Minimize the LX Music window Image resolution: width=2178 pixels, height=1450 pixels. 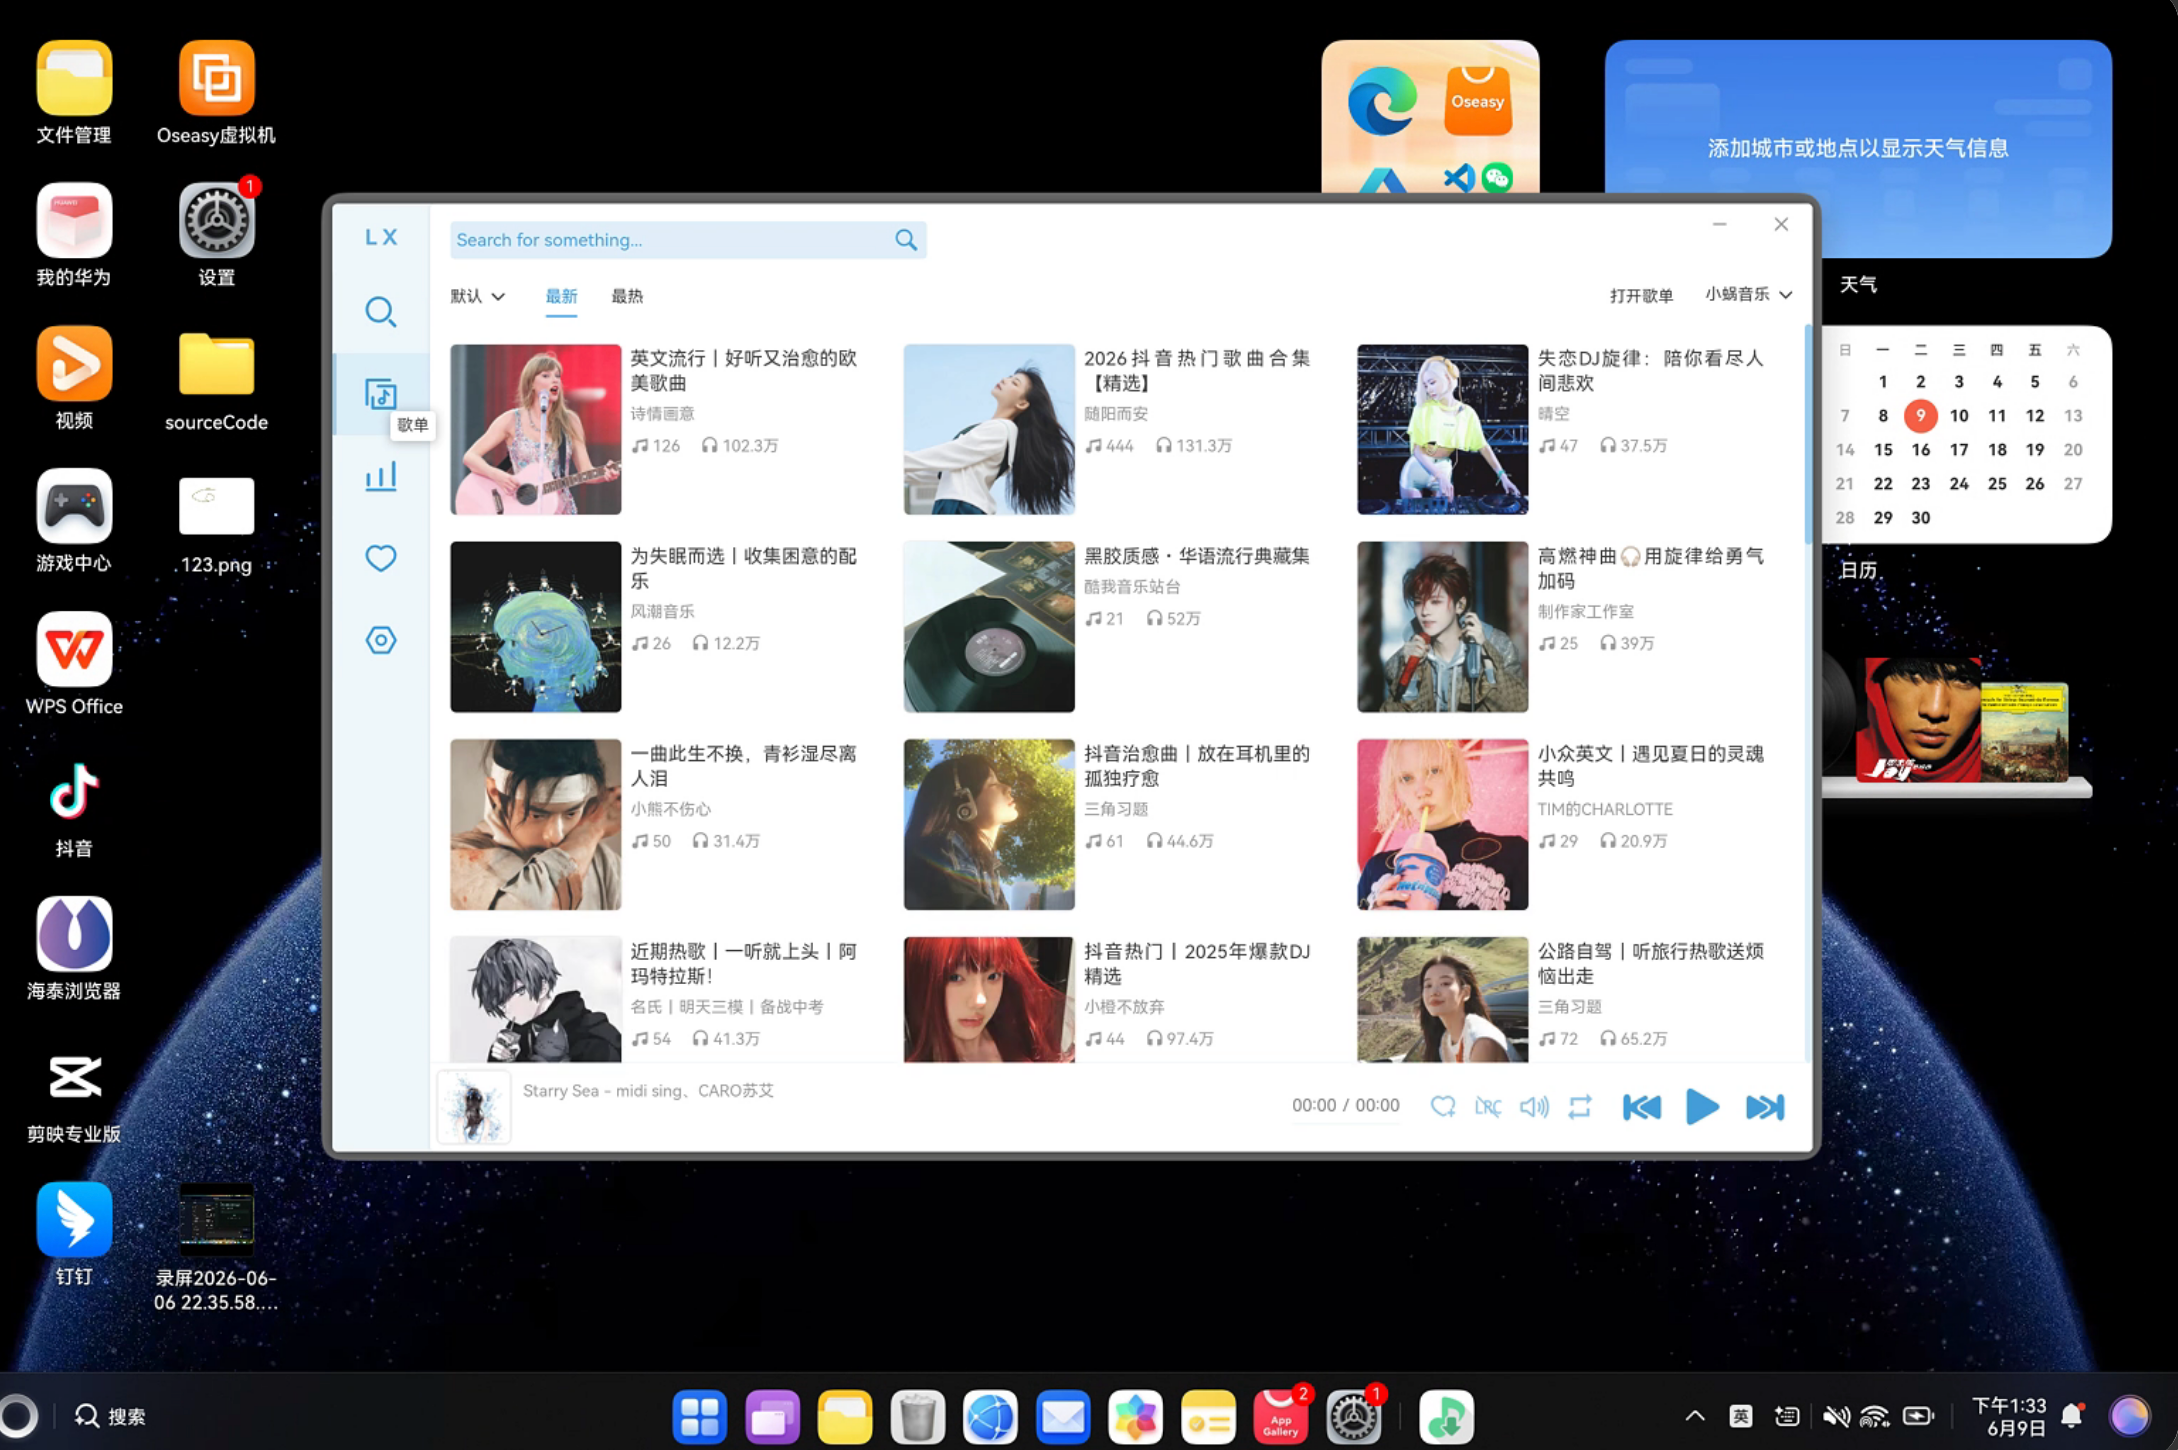[x=1719, y=224]
